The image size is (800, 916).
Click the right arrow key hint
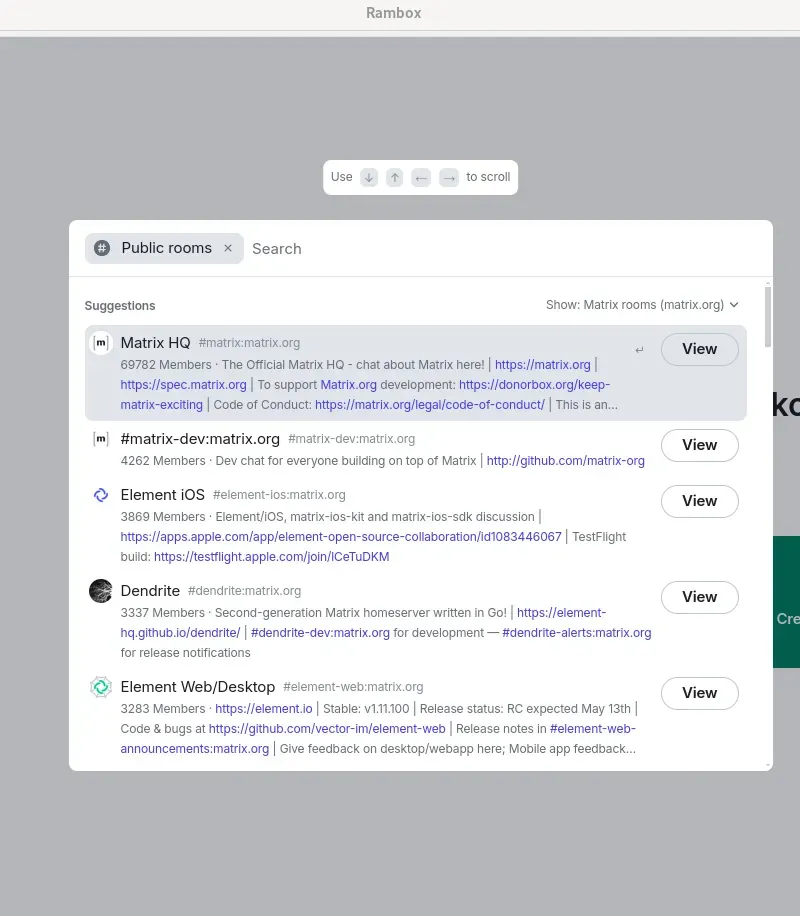pyautogui.click(x=449, y=177)
